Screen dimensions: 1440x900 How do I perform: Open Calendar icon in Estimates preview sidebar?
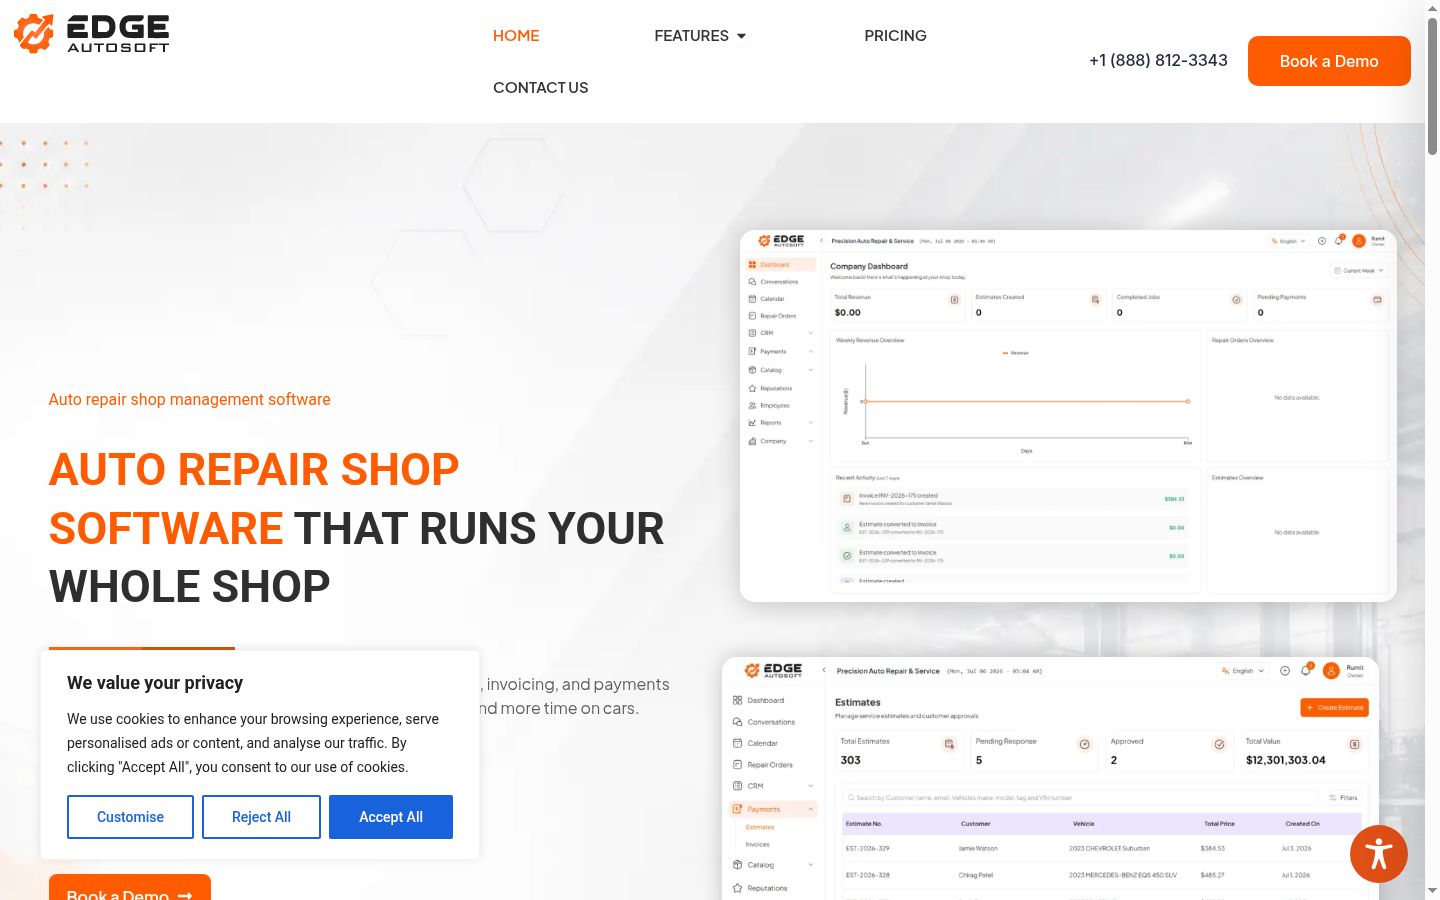(x=738, y=743)
